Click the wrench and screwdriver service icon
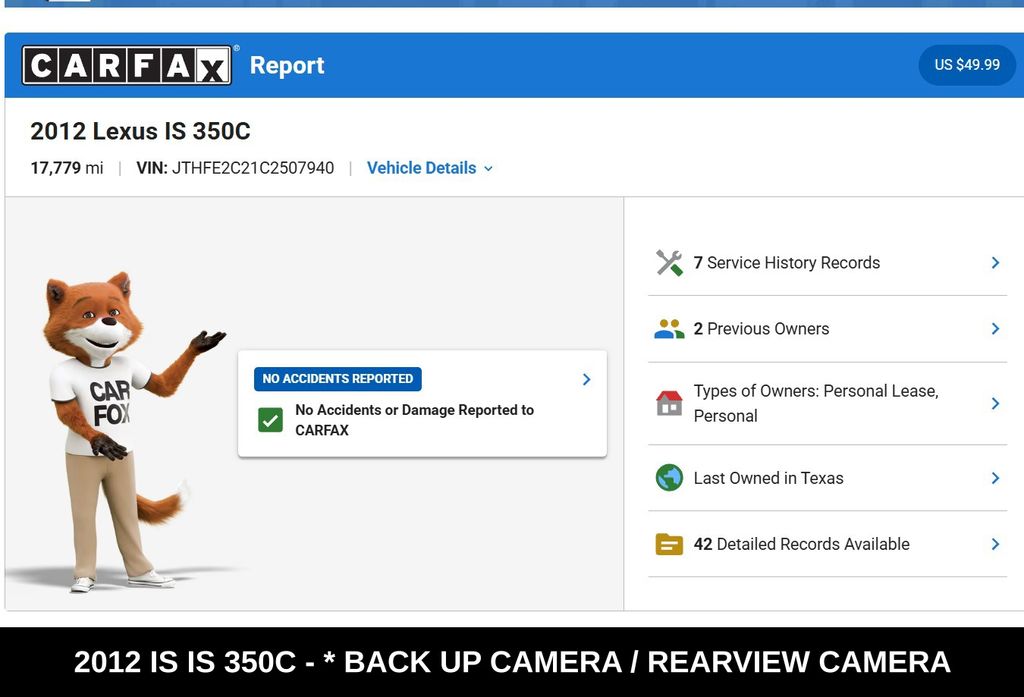Image resolution: width=1024 pixels, height=697 pixels. [x=669, y=263]
